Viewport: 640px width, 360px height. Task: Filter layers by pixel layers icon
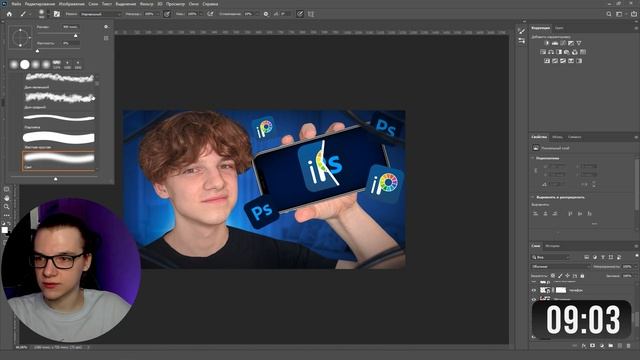coord(587,257)
